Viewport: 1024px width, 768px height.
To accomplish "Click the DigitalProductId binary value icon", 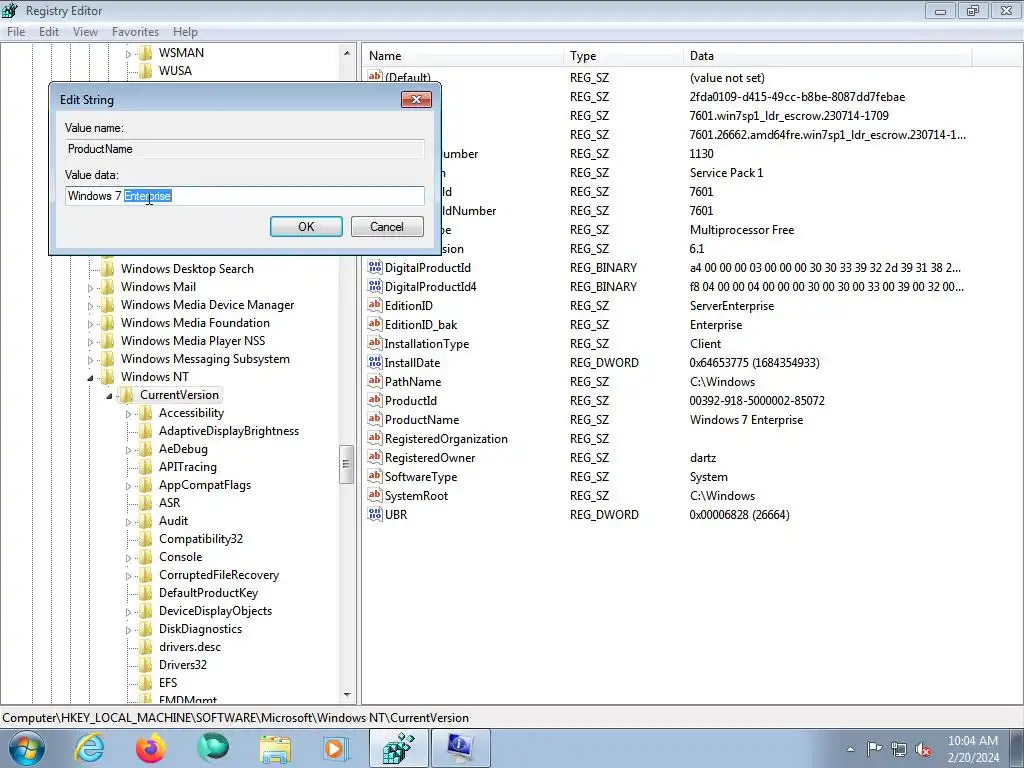I will click(375, 267).
